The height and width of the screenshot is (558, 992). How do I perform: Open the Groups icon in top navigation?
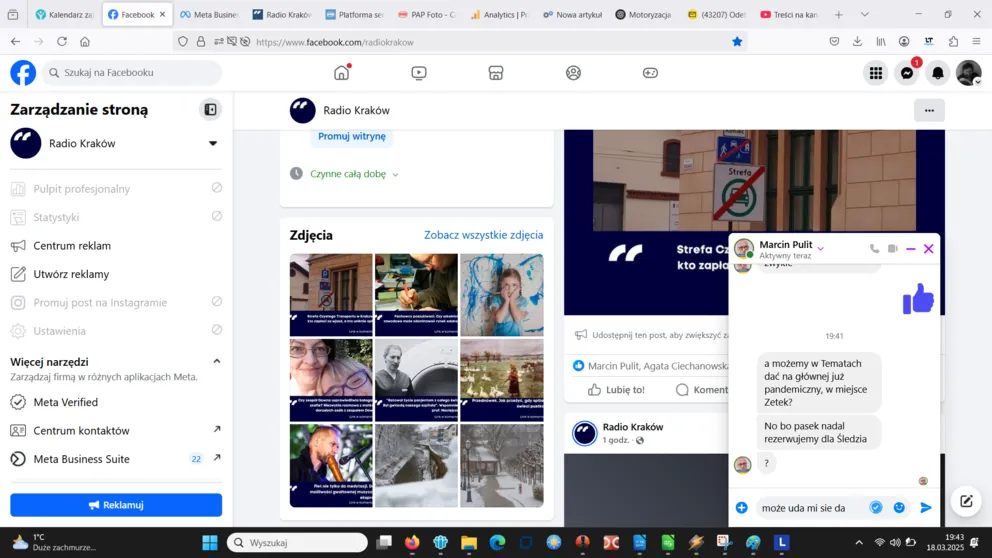[573, 73]
